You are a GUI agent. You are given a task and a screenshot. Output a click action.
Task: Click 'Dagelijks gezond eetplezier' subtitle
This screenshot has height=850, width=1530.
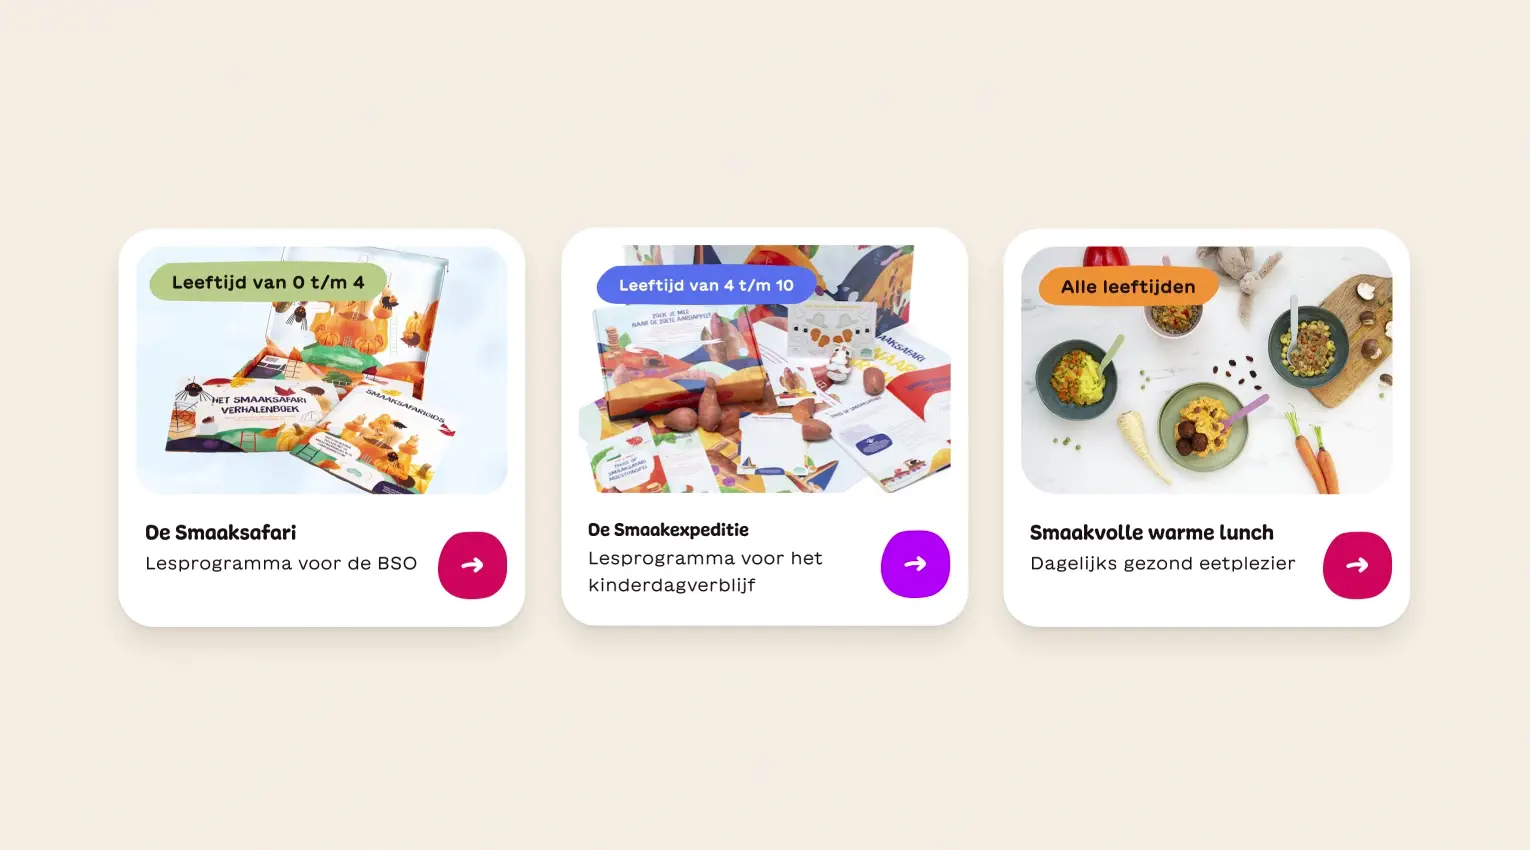point(1163,563)
